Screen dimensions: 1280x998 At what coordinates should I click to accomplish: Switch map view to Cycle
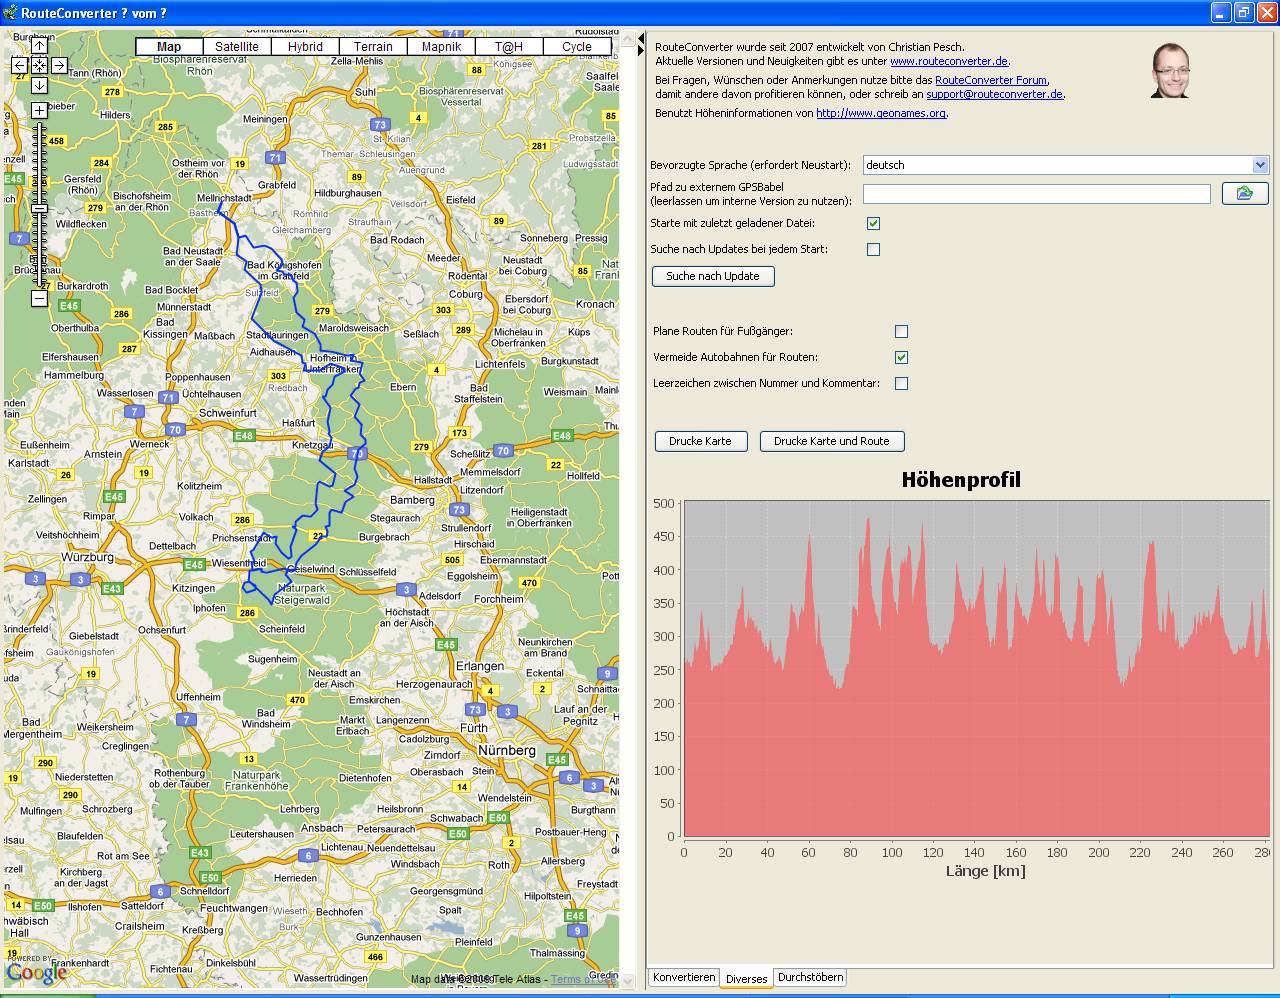577,47
